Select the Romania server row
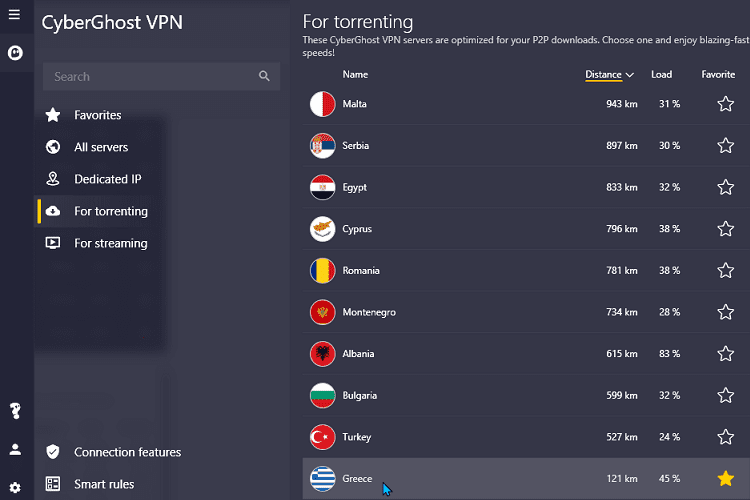Screen dimensions: 750x500 pyautogui.click(x=526, y=270)
